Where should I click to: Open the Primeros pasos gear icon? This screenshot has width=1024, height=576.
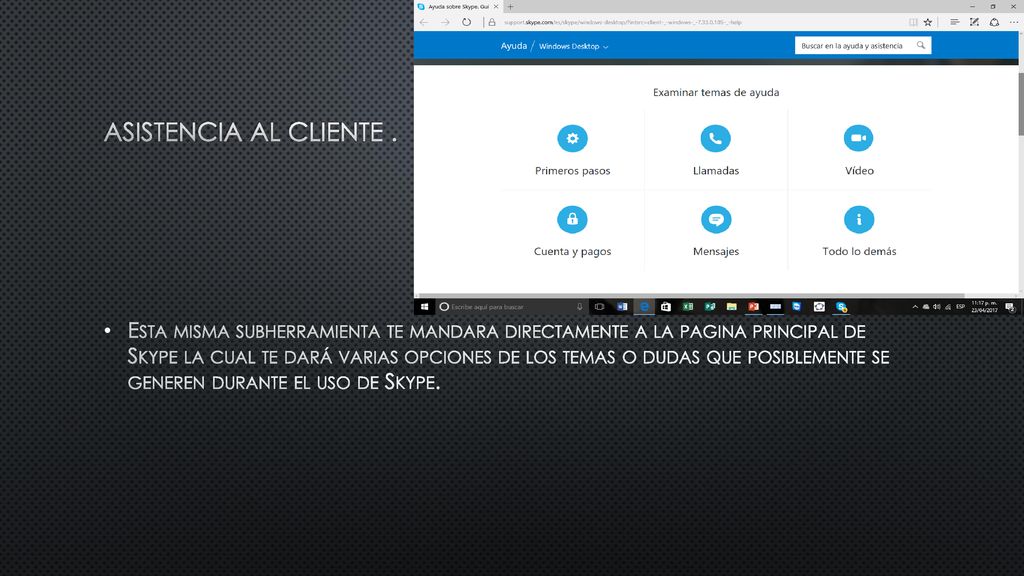click(x=572, y=138)
